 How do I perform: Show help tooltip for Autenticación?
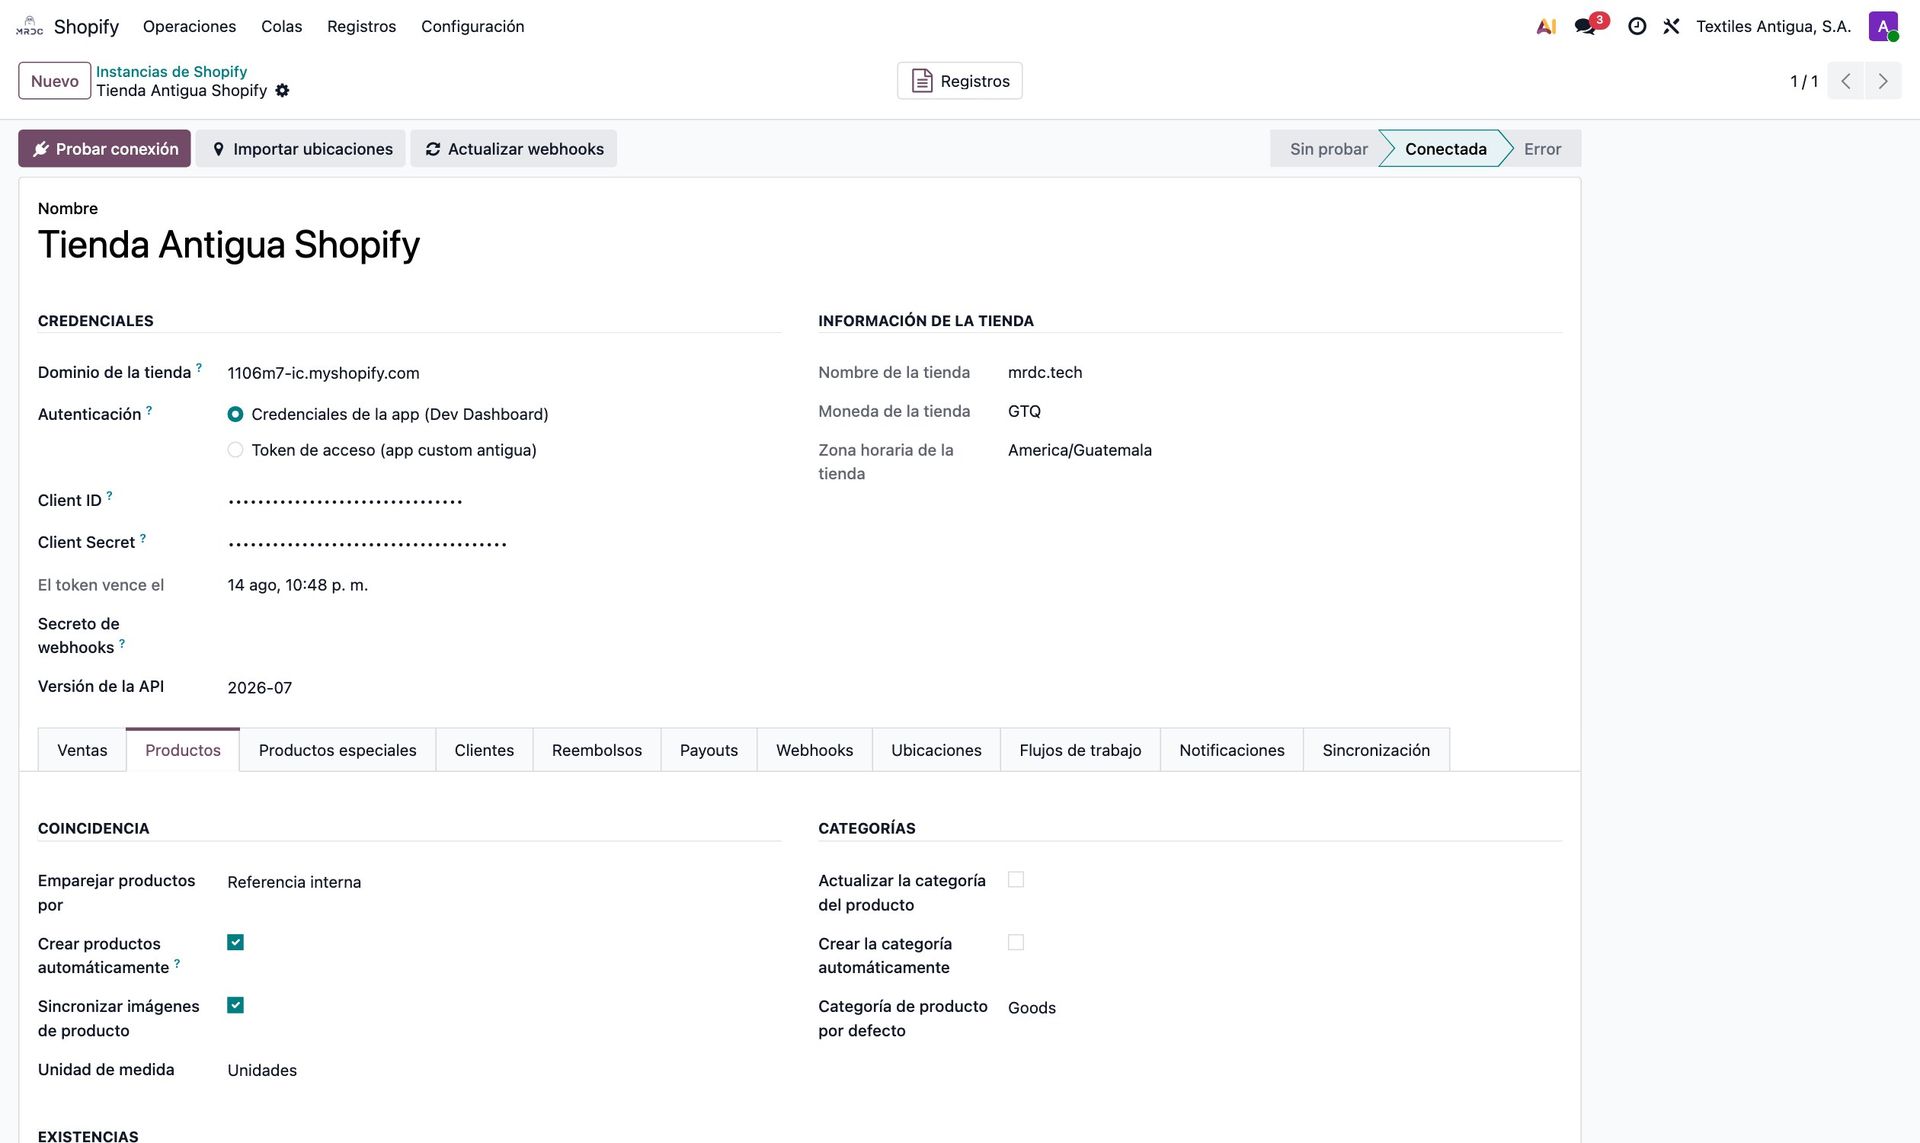pyautogui.click(x=149, y=410)
